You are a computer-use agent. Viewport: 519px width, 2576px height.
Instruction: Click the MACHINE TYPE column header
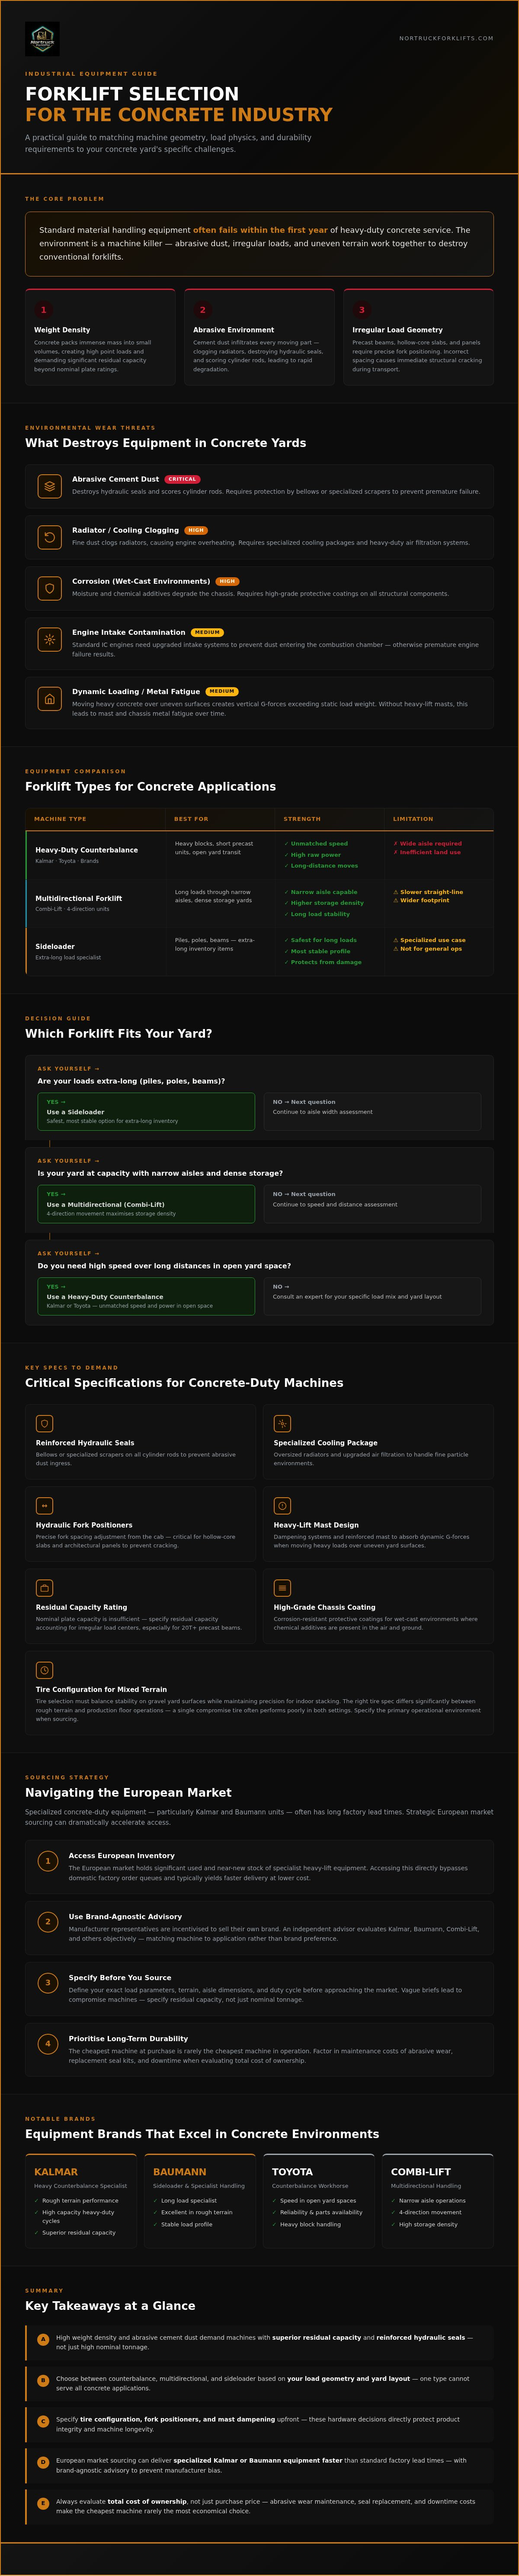(60, 819)
